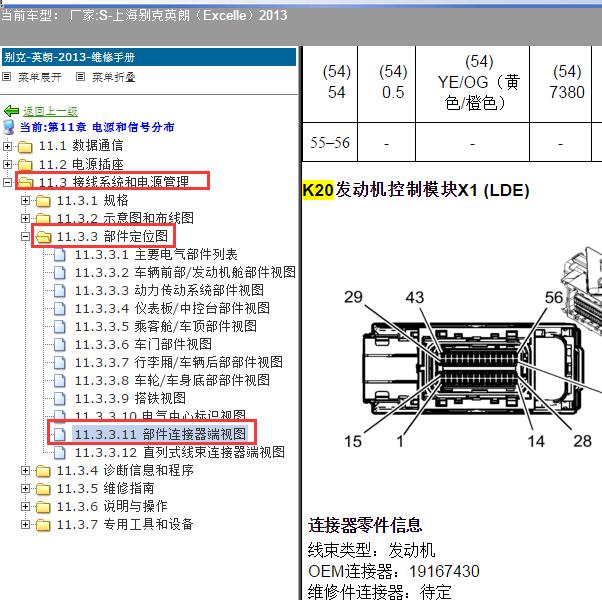The image size is (602, 600).
Task: Click the 别克-英朗-2013-维修手册 header
Action: coord(149,57)
